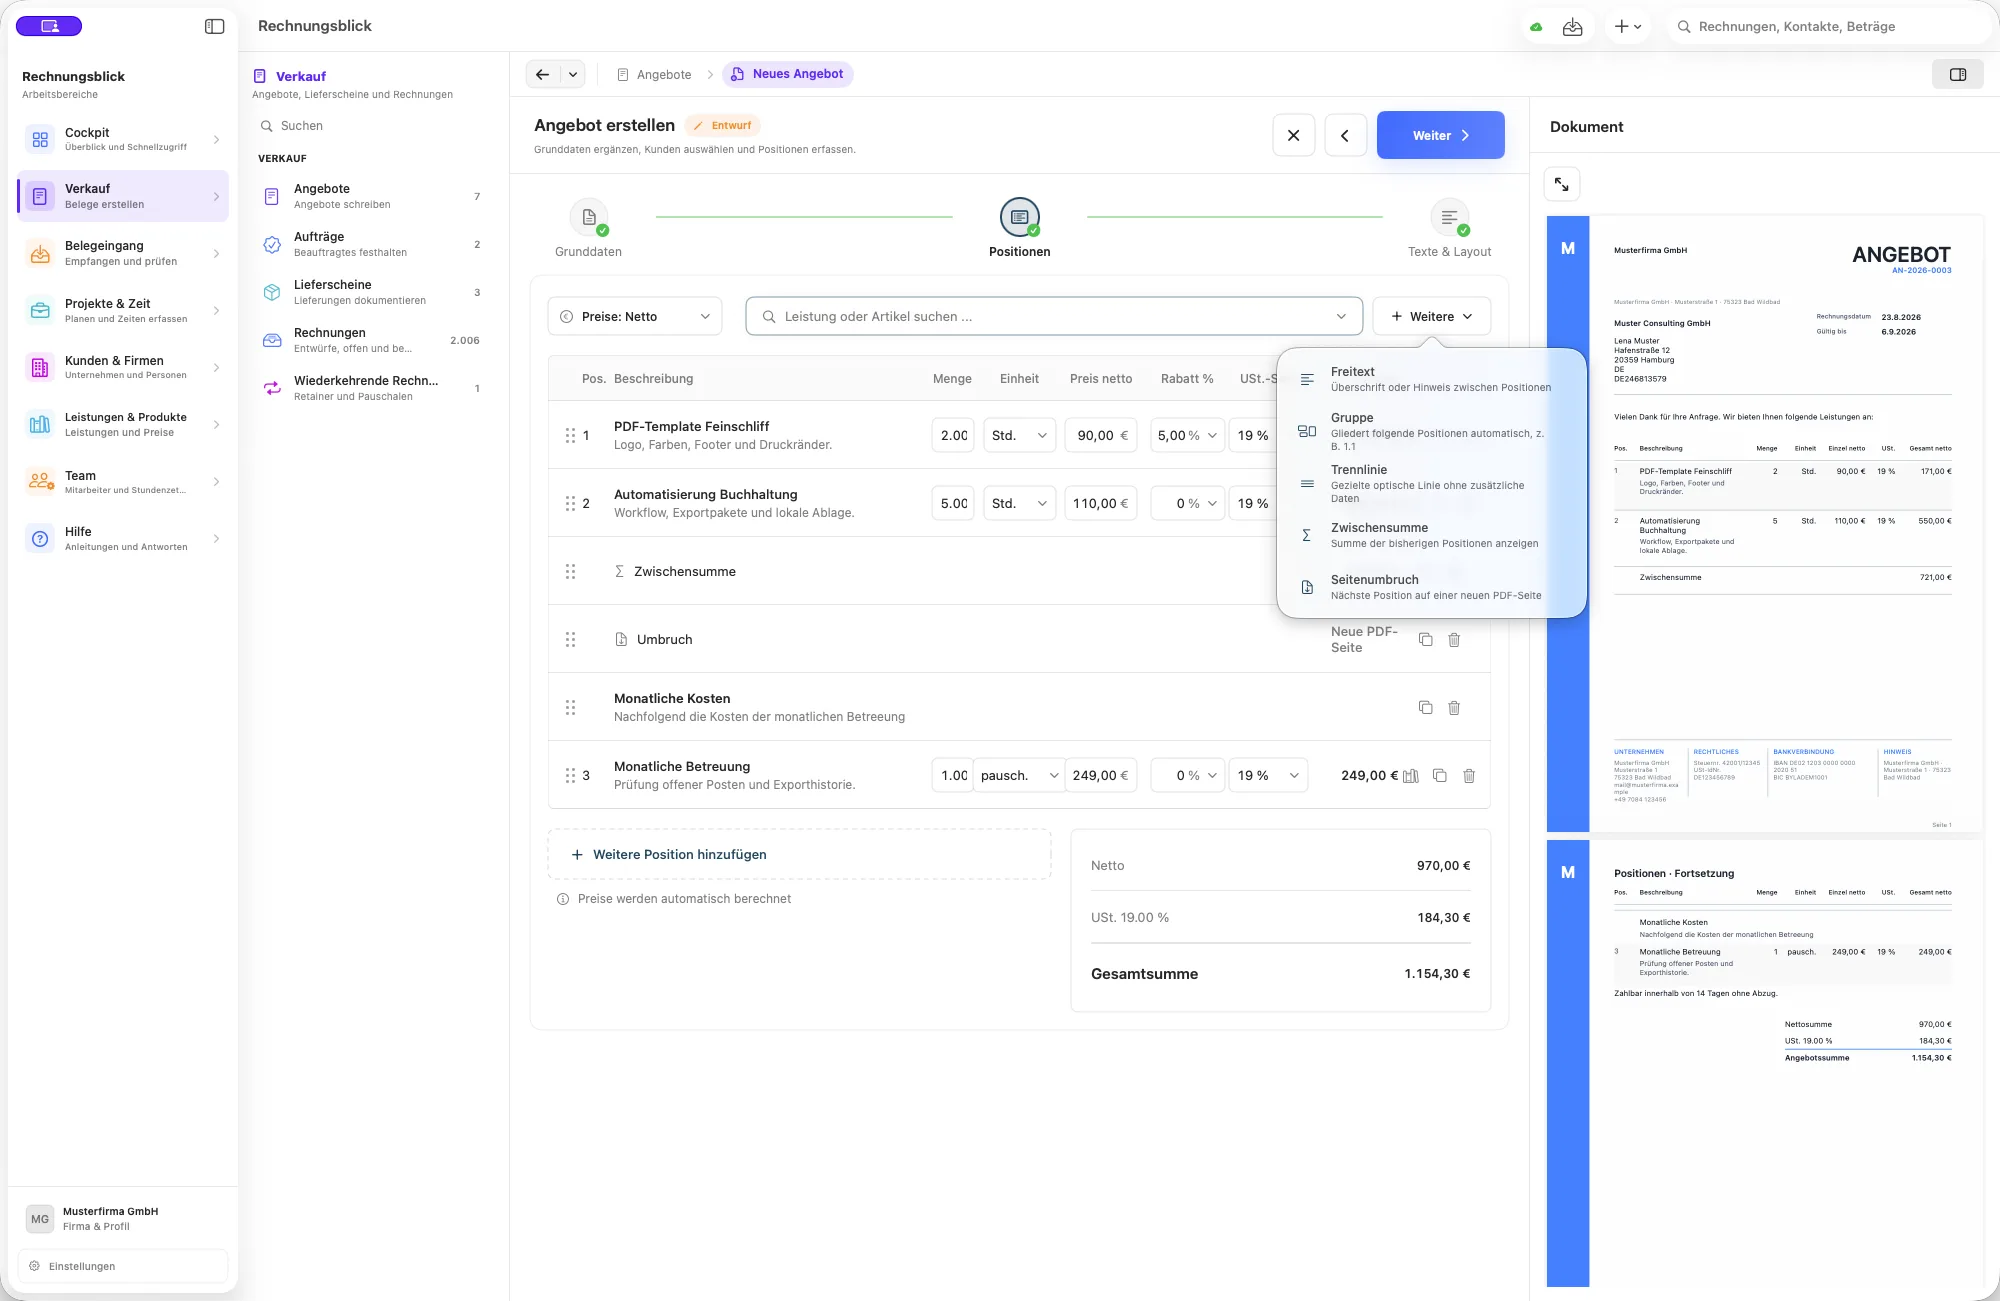
Task: Click Weitere Position hinzufügen
Action: (800, 854)
